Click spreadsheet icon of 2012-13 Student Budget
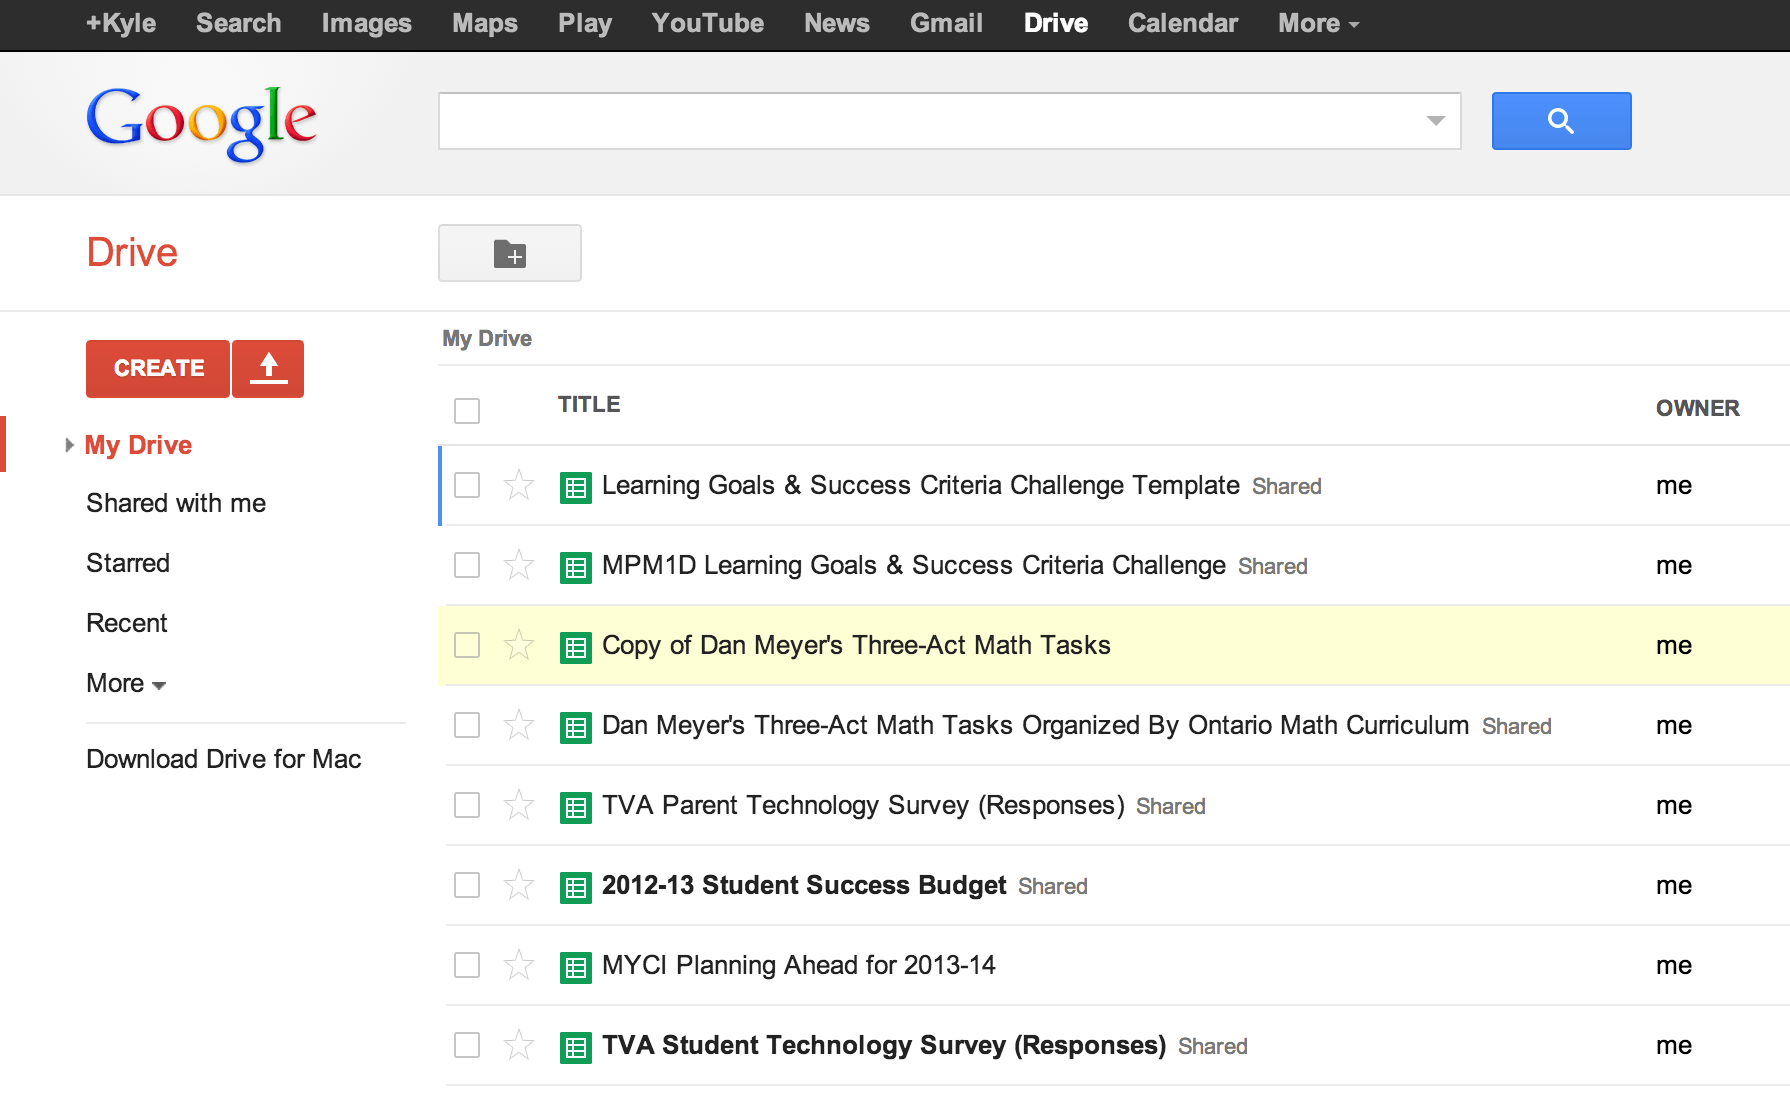This screenshot has width=1790, height=1098. (x=576, y=887)
